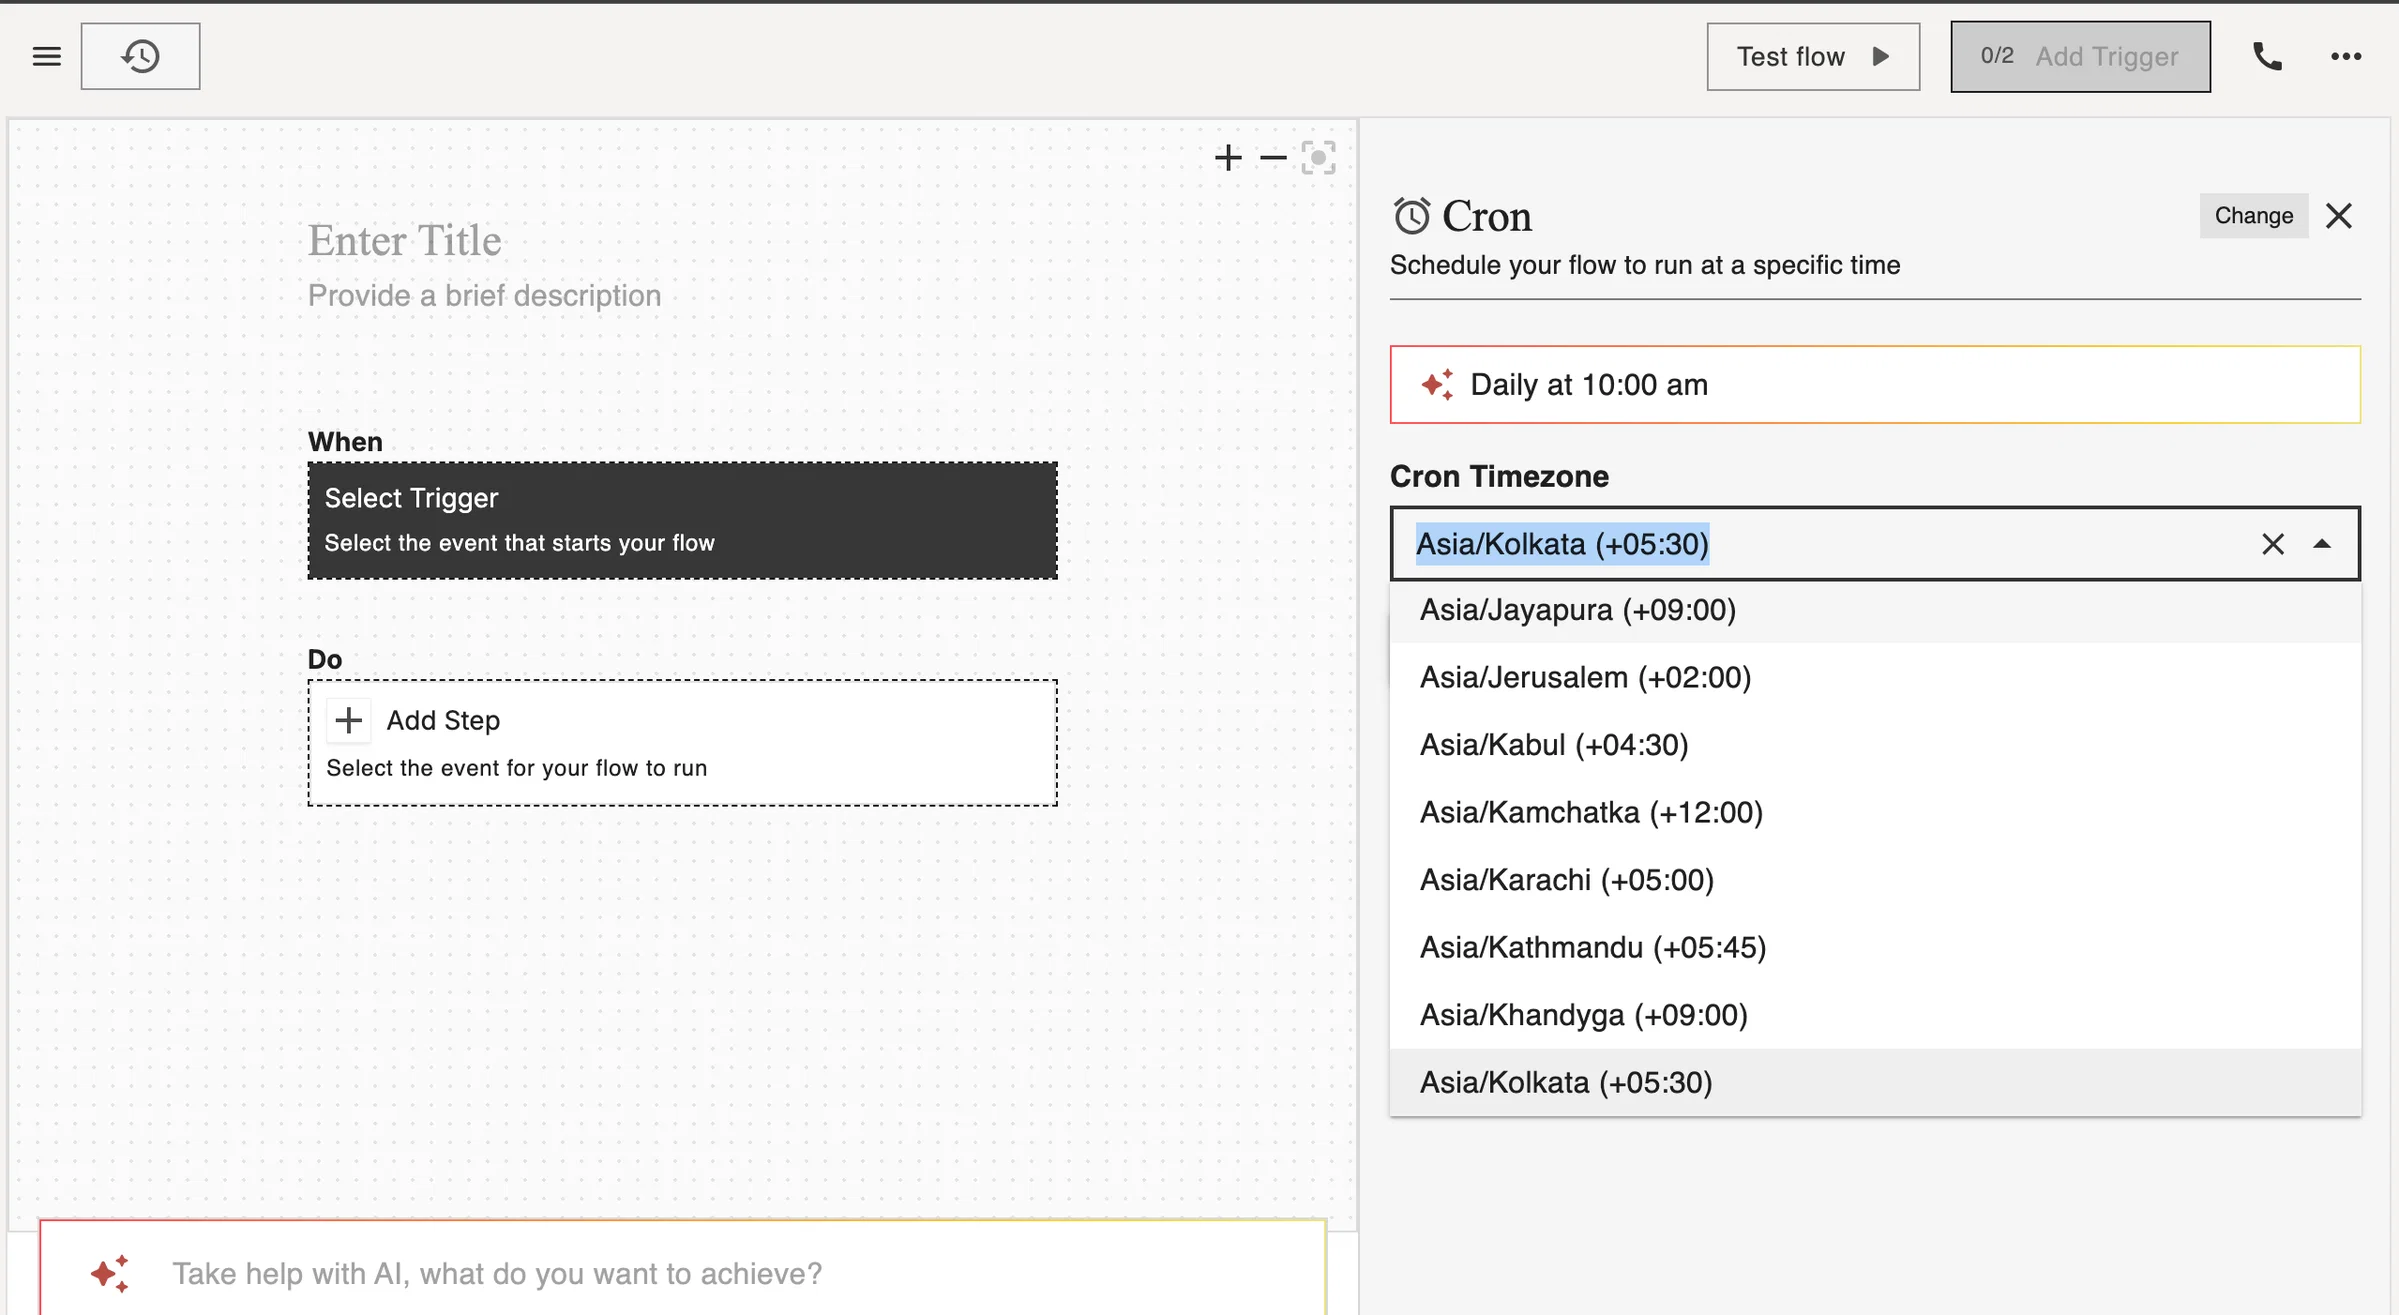Open the Select Trigger block
Screen dimensions: 2399x1315
click(682, 520)
